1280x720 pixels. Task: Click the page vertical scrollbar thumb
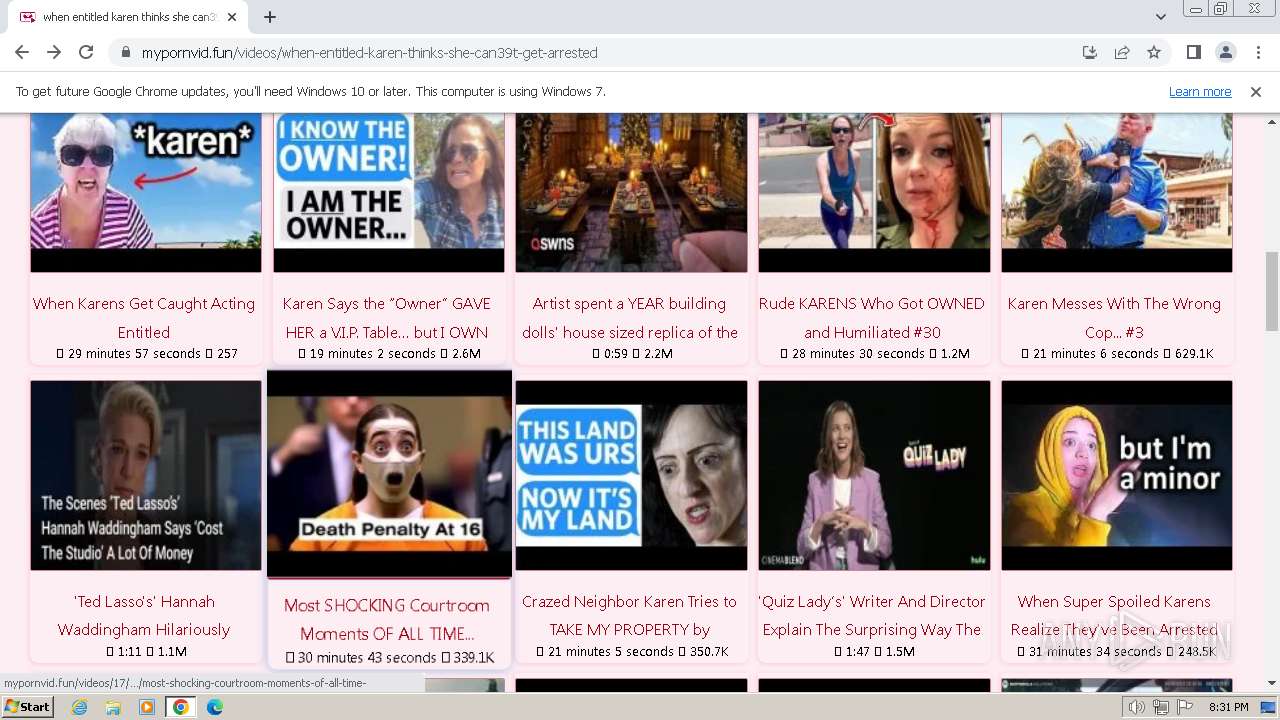pos(1272,291)
